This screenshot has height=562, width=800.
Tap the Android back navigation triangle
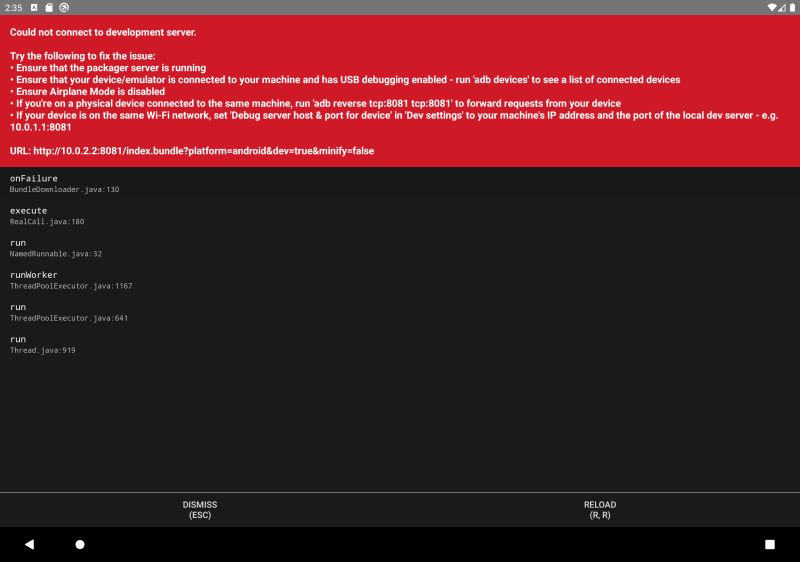(30, 544)
